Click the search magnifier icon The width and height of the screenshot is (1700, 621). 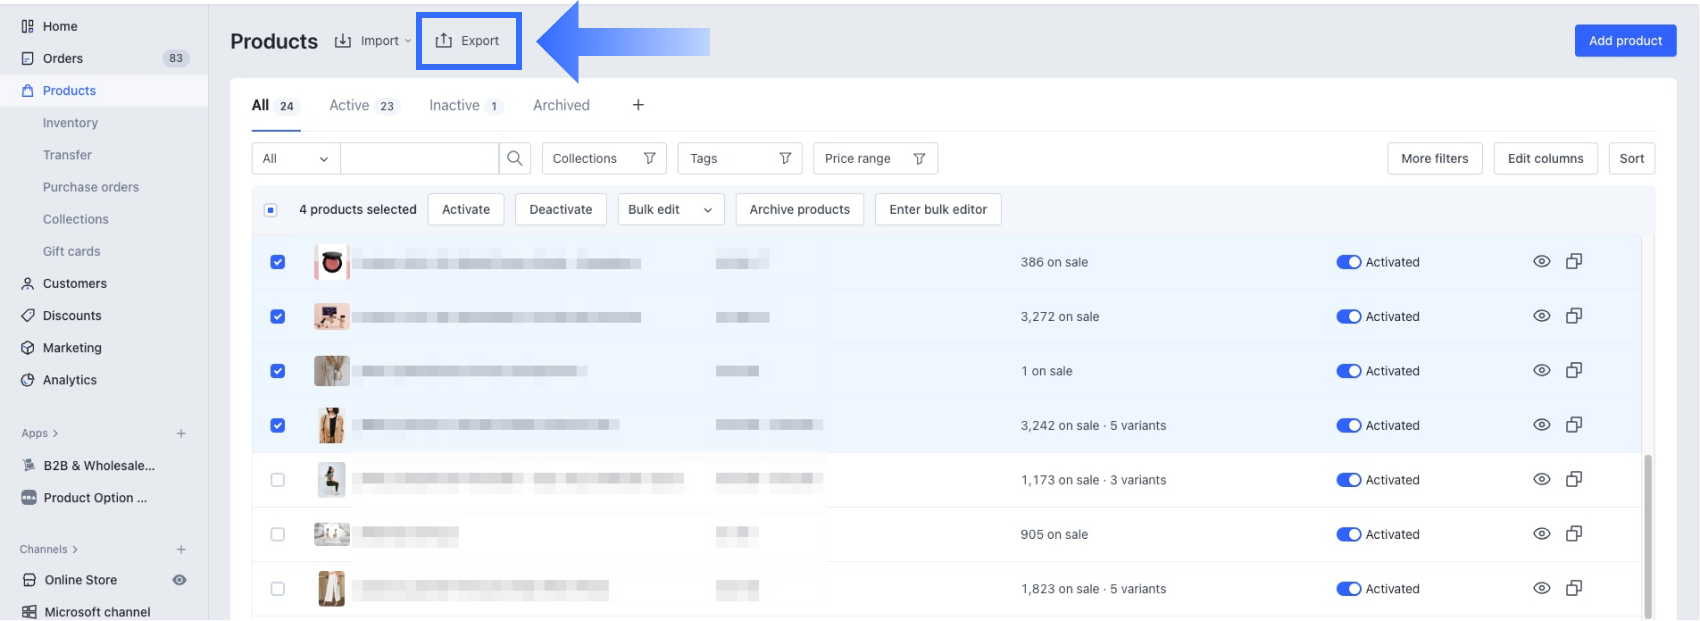515,158
